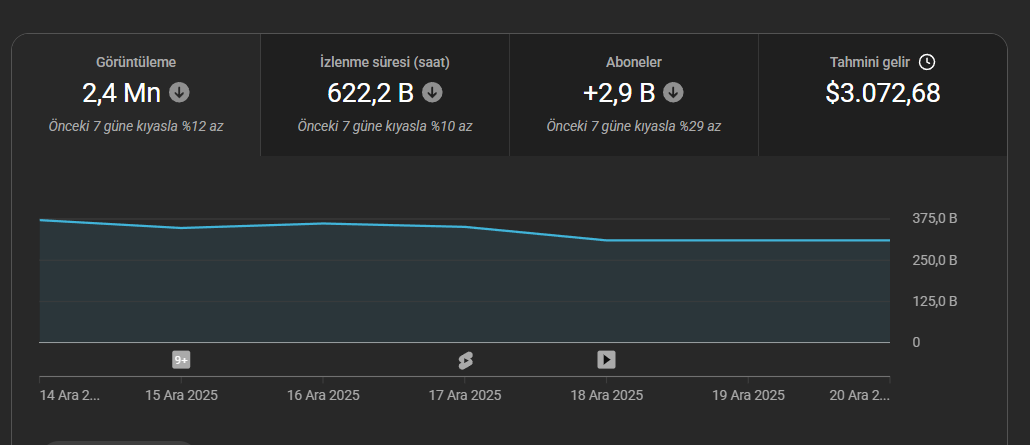Click the 'Önceki 7 güne kıyasla %12 az' text
The width and height of the screenshot is (1030, 445).
click(x=136, y=126)
